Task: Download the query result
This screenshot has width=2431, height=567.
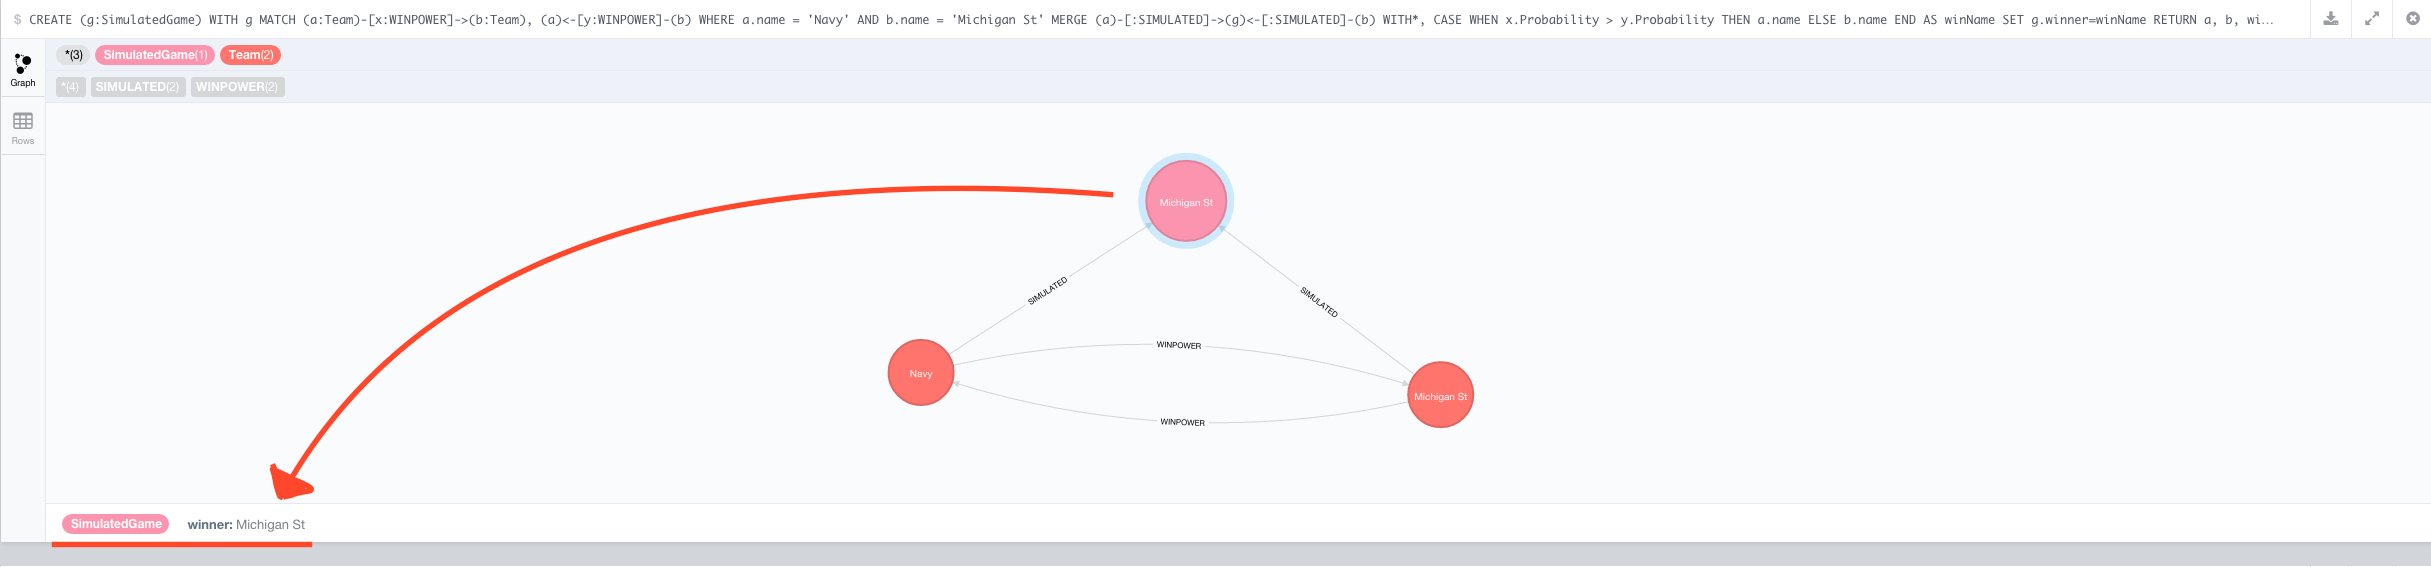Action: point(2330,19)
